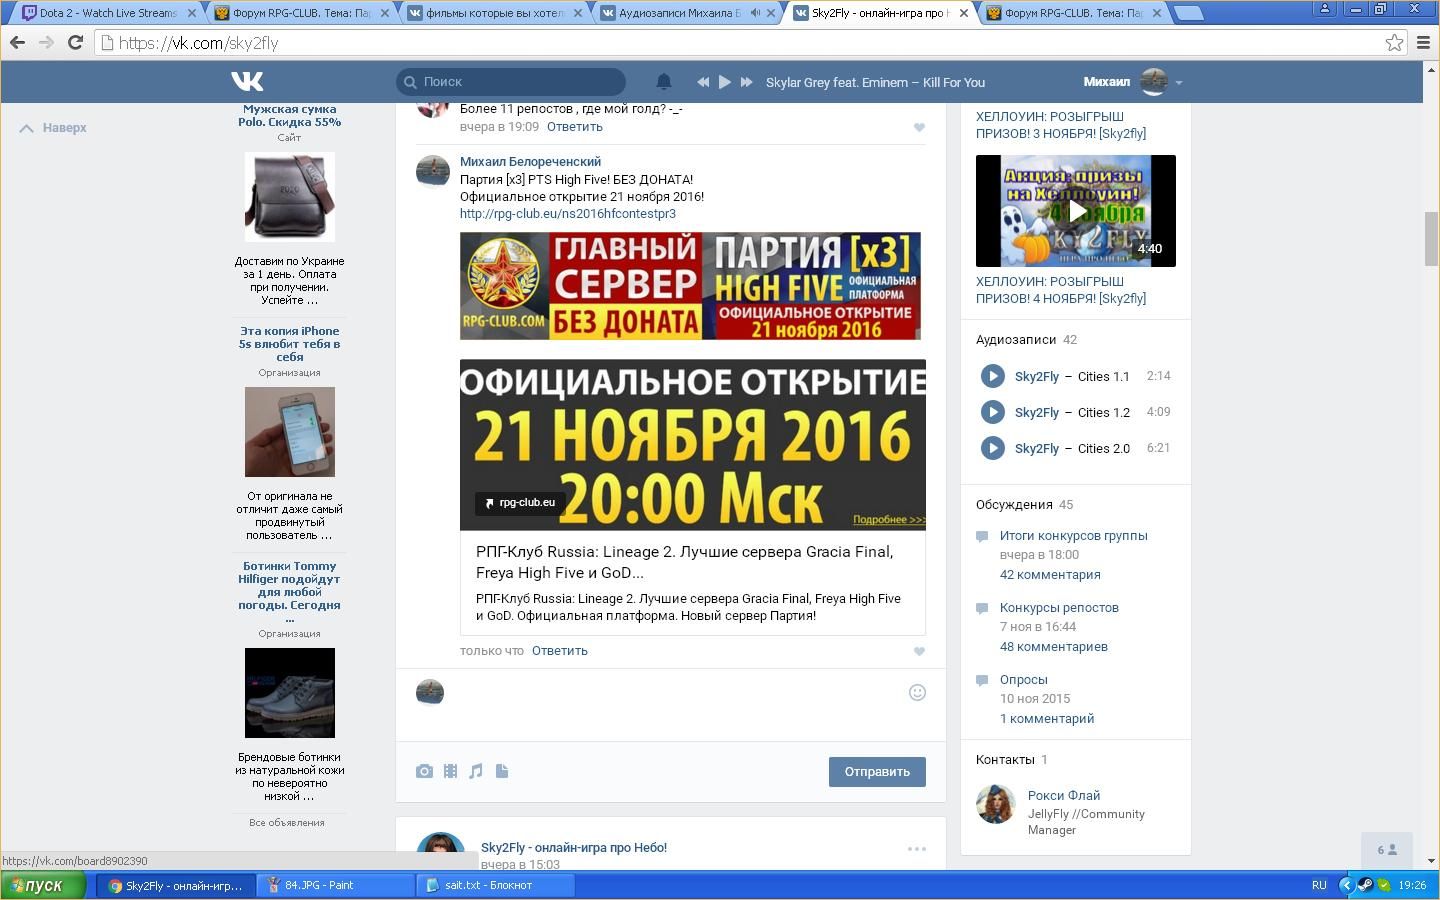Skip to previous track in header player
The height and width of the screenshot is (900, 1440).
pos(703,82)
